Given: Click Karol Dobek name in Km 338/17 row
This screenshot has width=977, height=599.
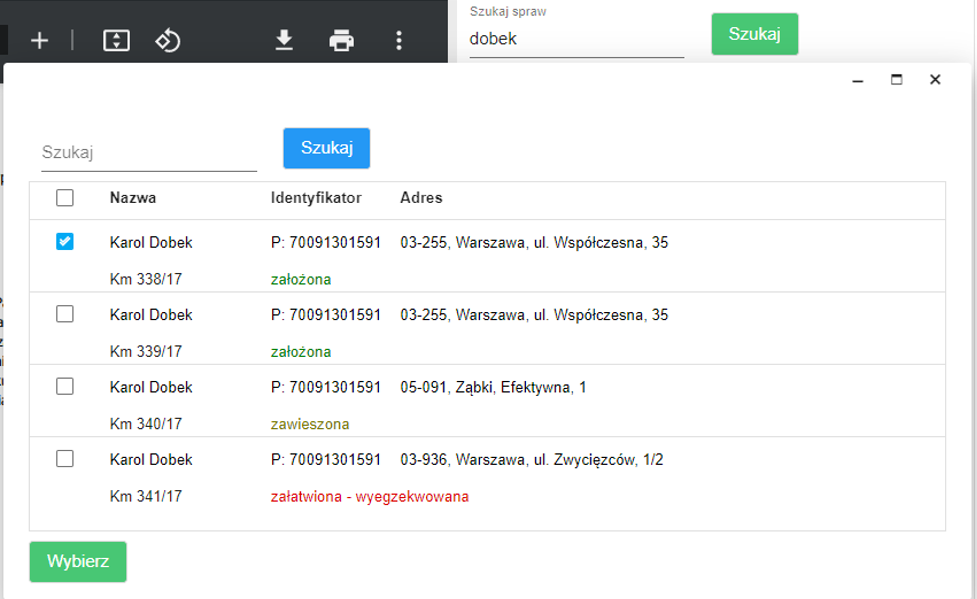Looking at the screenshot, I should [x=151, y=242].
